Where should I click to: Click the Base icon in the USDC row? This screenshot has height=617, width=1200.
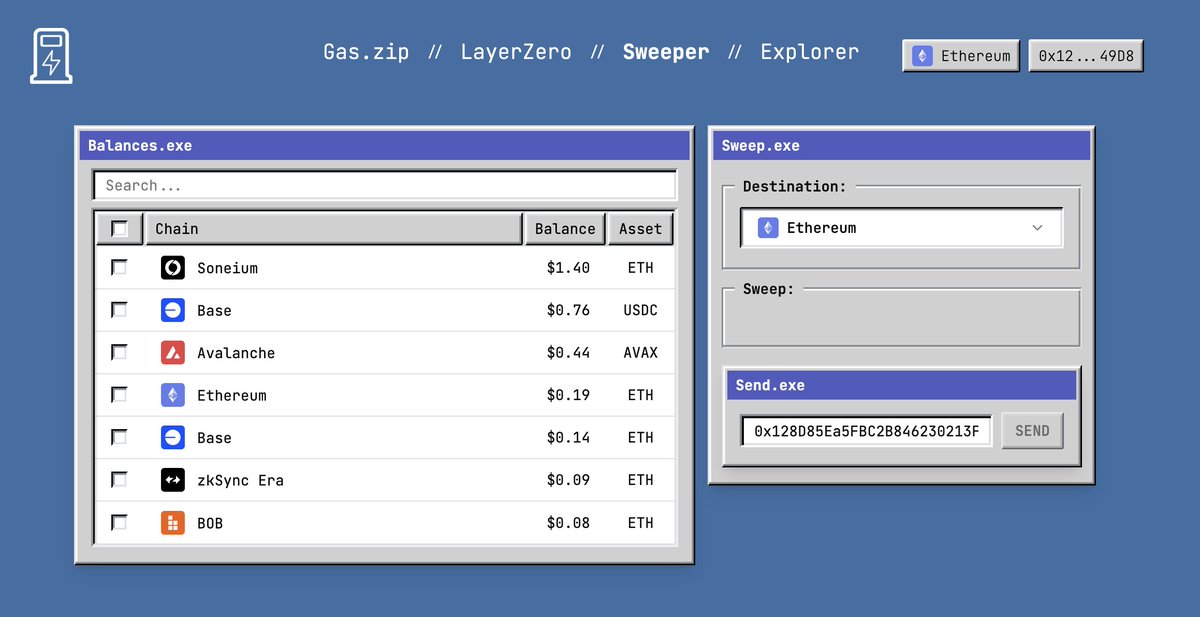point(173,310)
